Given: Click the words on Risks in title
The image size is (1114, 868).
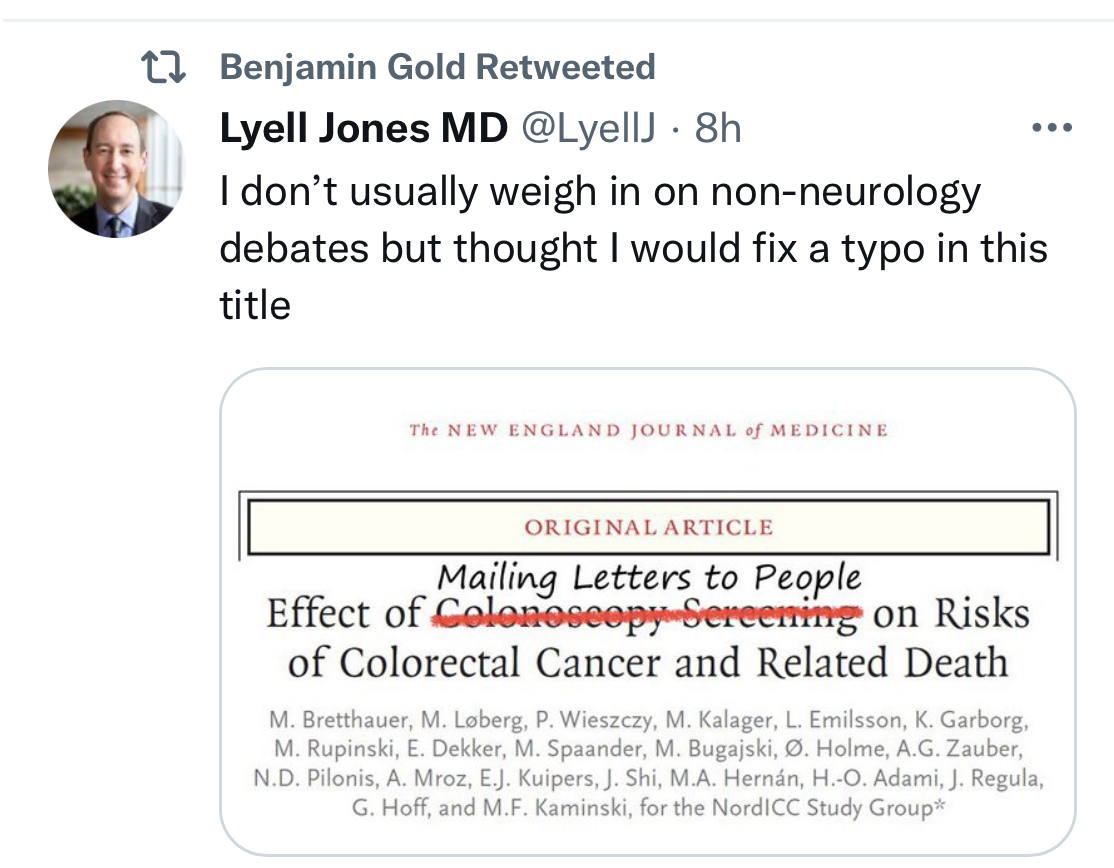Looking at the screenshot, I should tap(950, 614).
